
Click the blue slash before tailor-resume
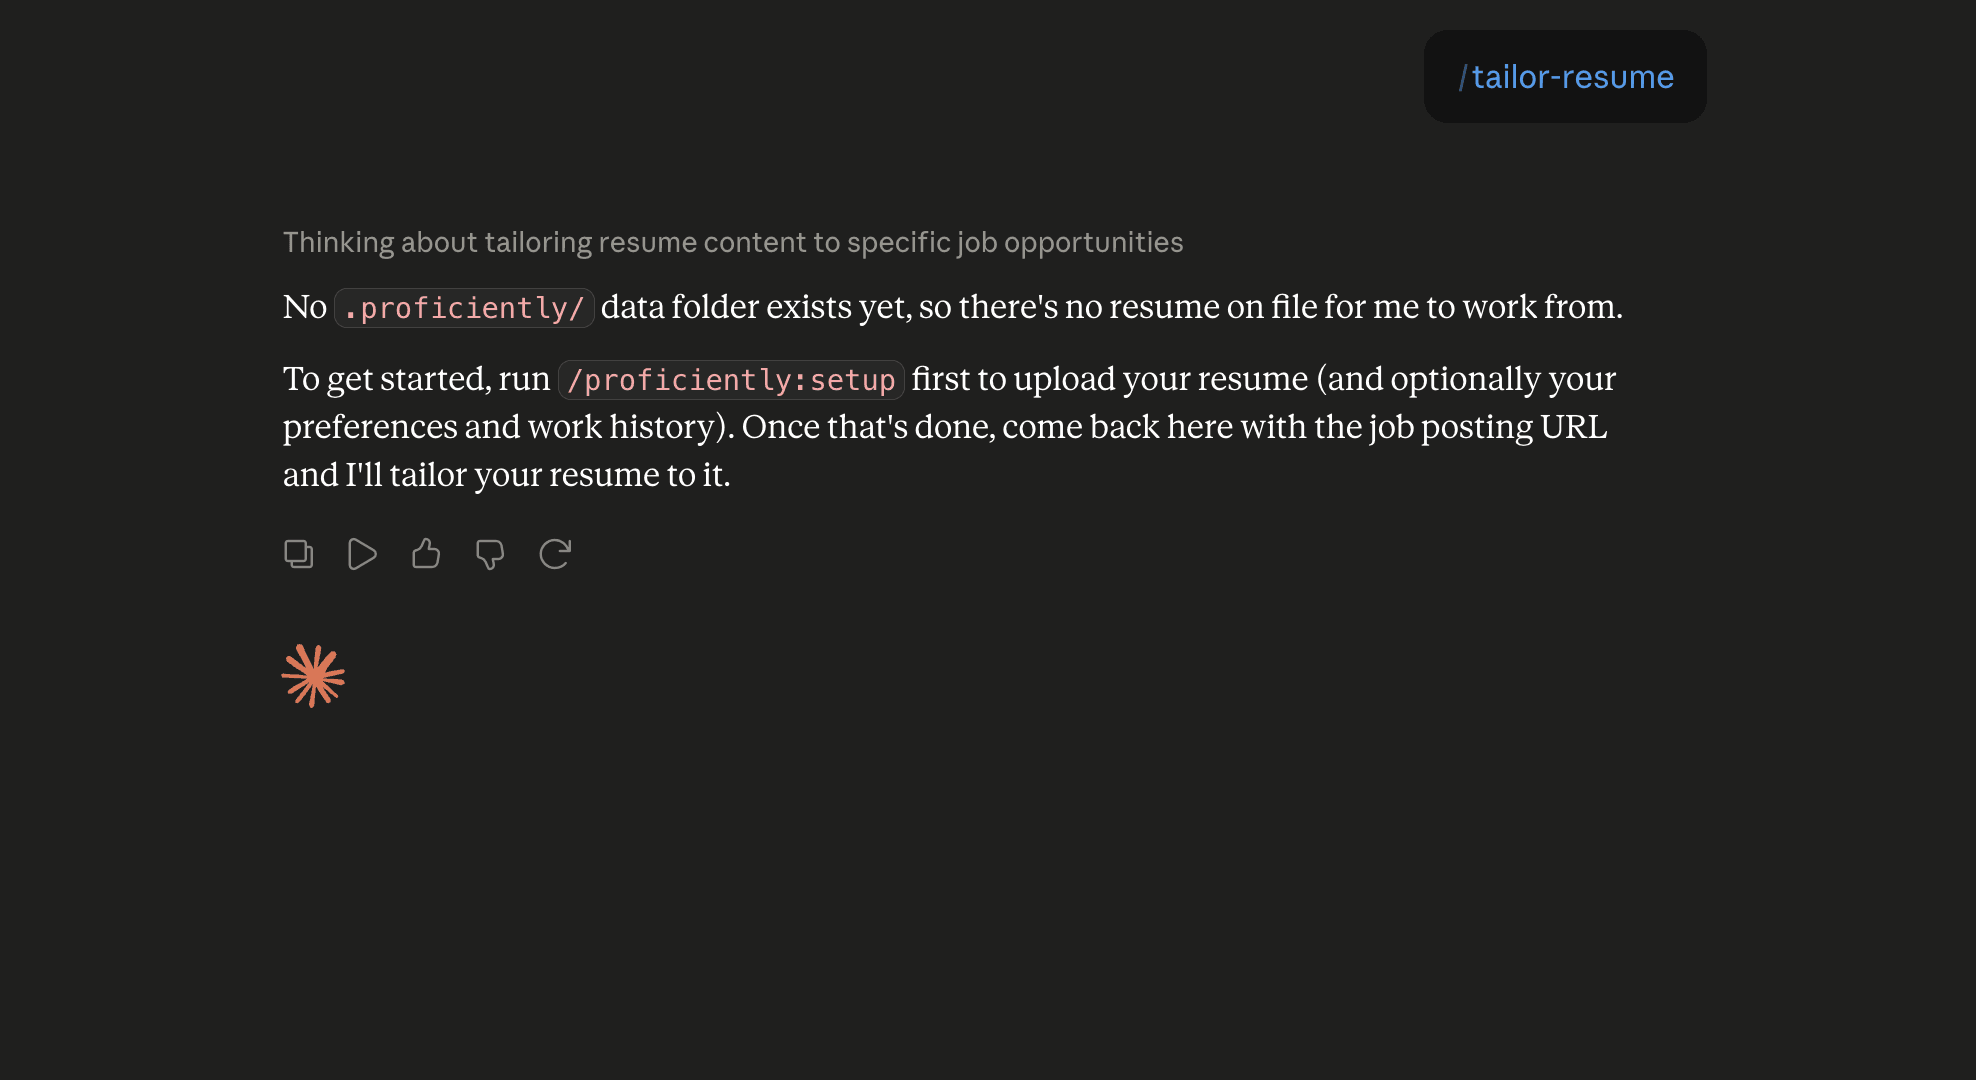click(x=1463, y=77)
